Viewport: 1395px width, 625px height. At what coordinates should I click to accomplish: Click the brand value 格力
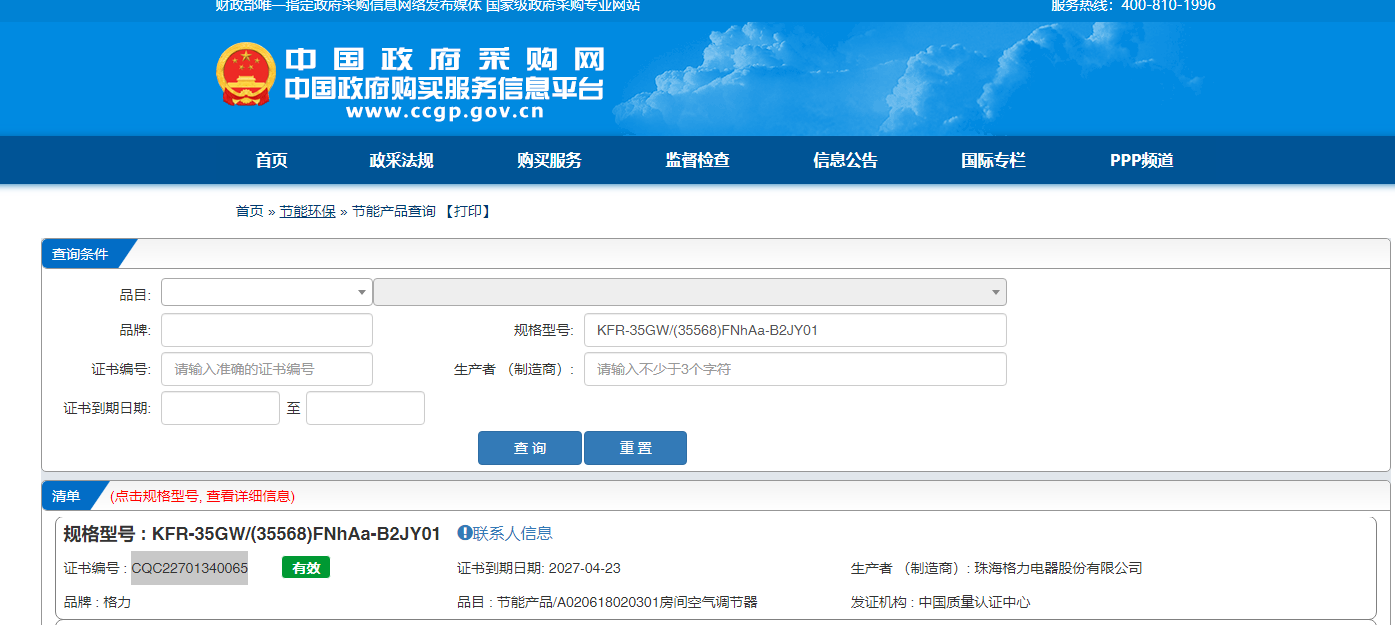pyautogui.click(x=117, y=602)
